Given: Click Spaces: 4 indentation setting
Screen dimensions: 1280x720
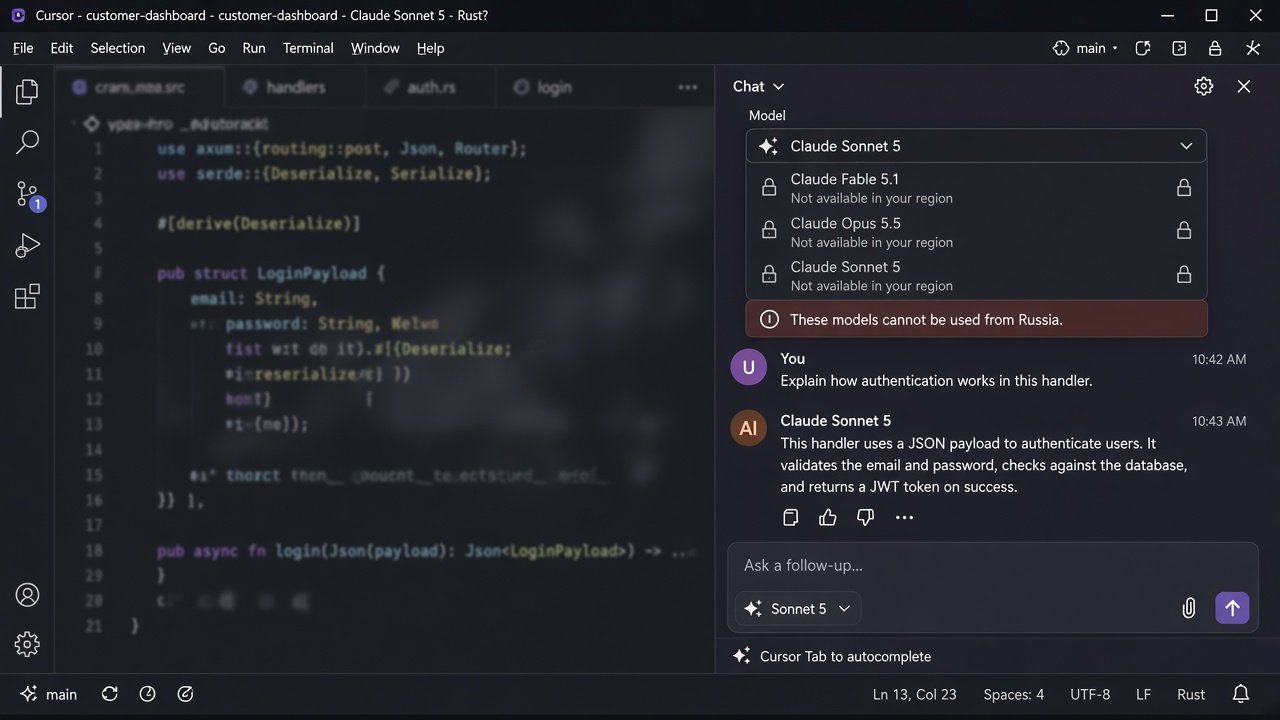Looking at the screenshot, I should tap(1013, 694).
